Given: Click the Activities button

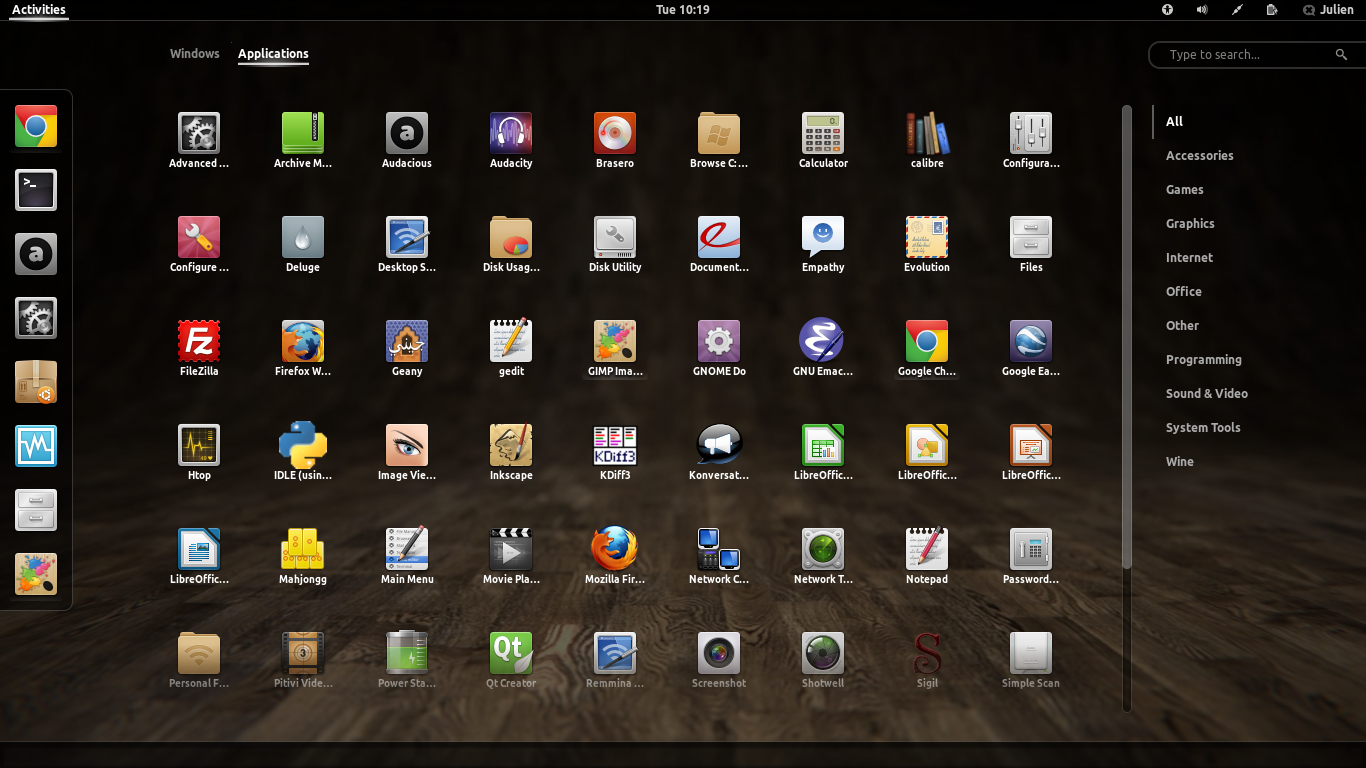Looking at the screenshot, I should tap(38, 10).
